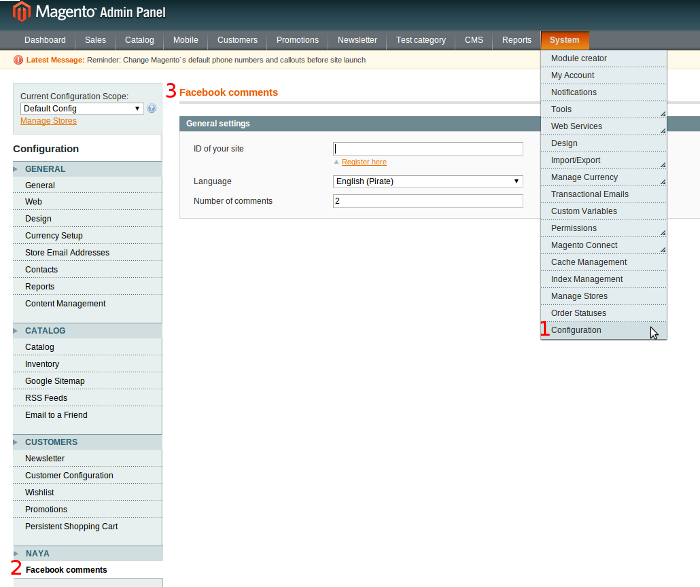Image resolution: width=700 pixels, height=587 pixels.
Task: Select My Account menu entry
Action: [604, 75]
